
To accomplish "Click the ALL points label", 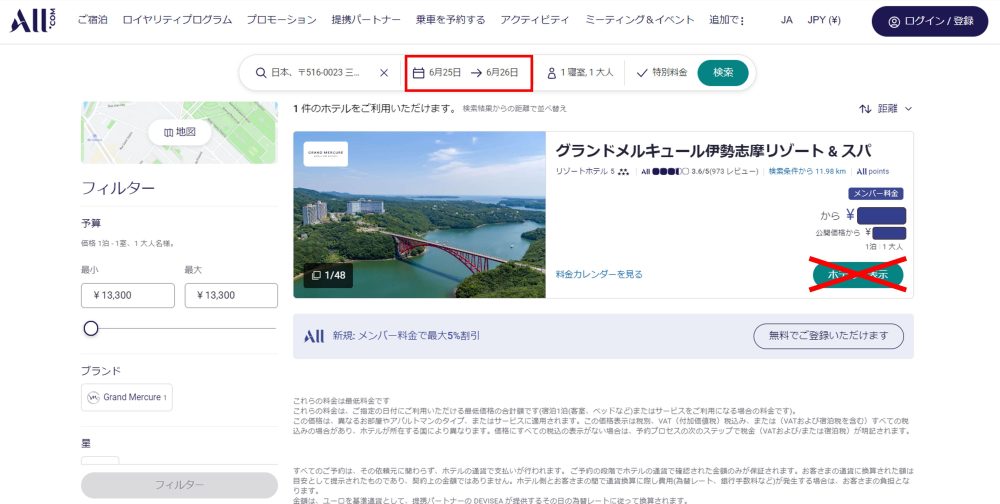I will (872, 172).
